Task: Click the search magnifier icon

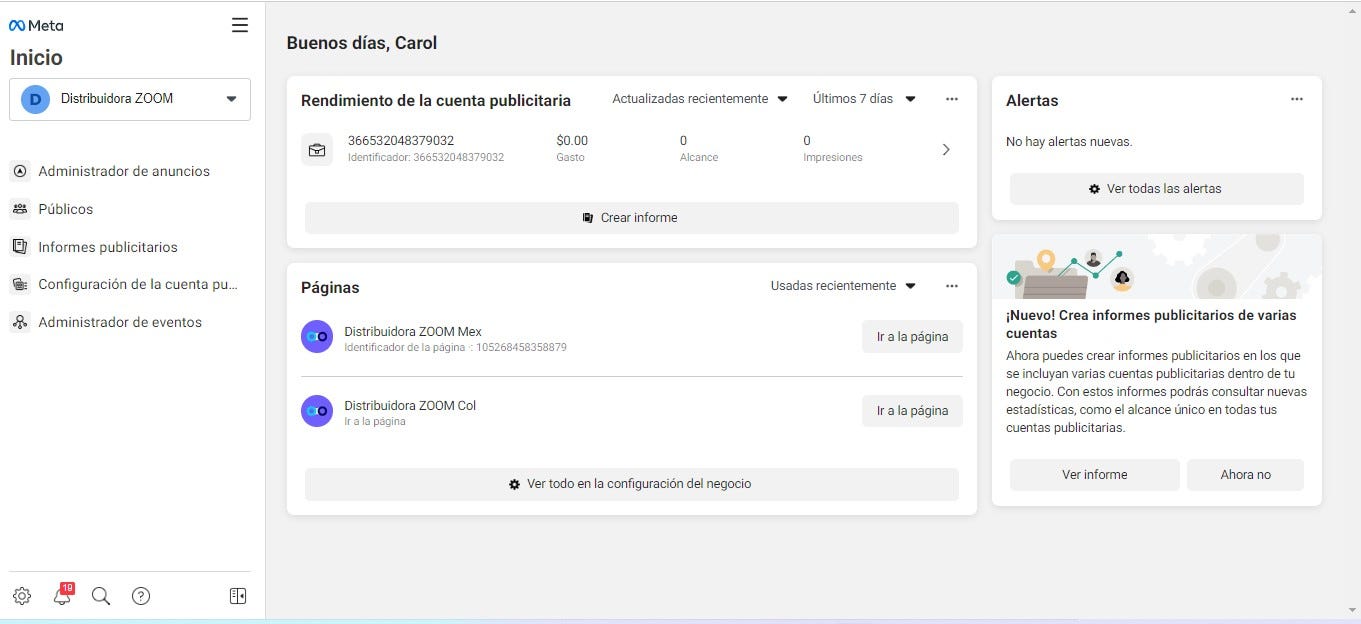Action: point(101,596)
